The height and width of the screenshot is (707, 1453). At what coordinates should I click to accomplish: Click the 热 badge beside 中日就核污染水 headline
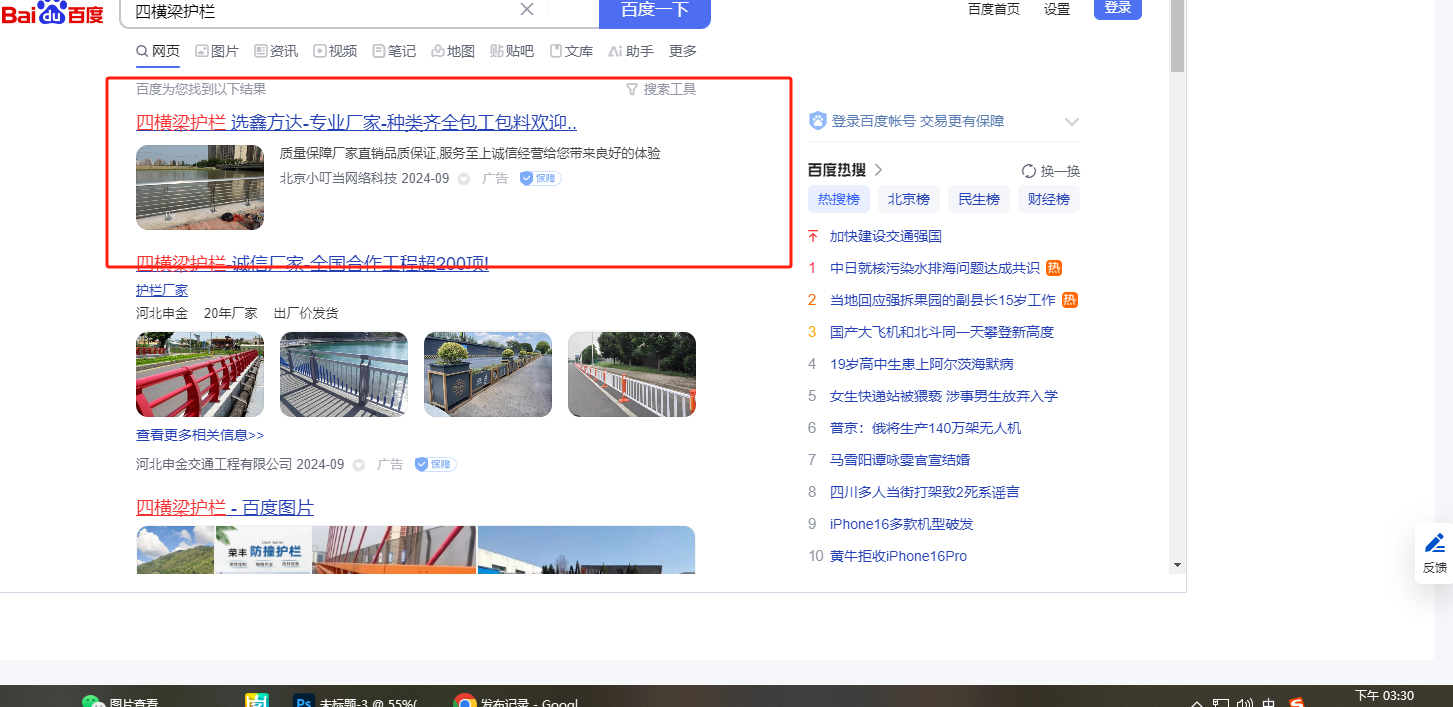coord(1054,268)
